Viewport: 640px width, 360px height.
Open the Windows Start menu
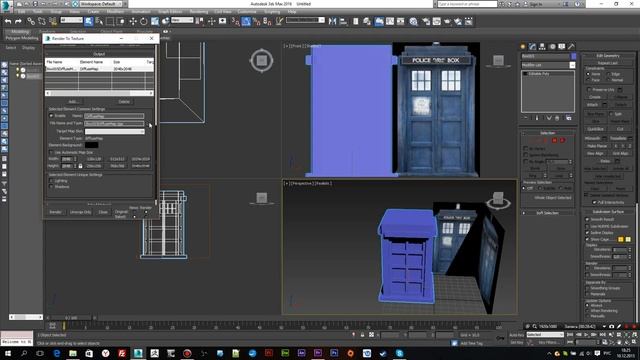[x=8, y=353]
